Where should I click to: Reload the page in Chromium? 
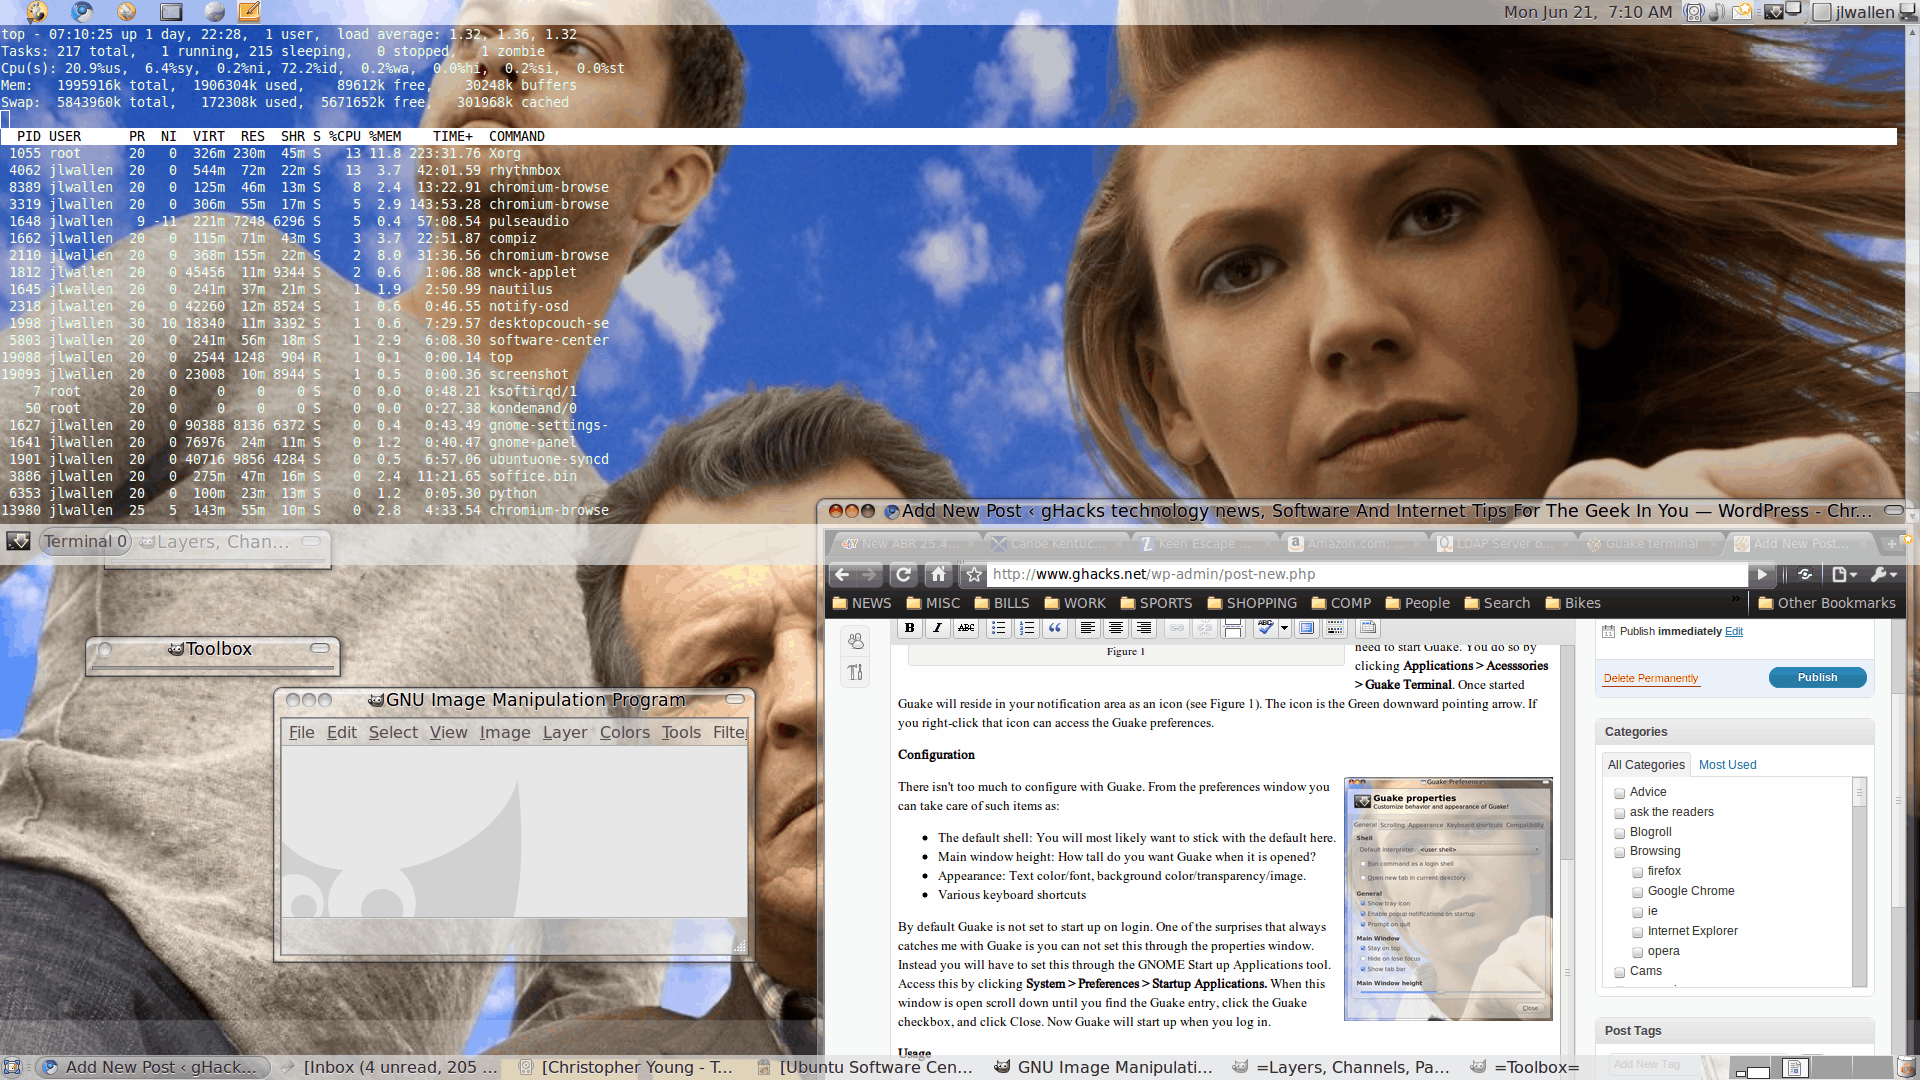tap(903, 574)
